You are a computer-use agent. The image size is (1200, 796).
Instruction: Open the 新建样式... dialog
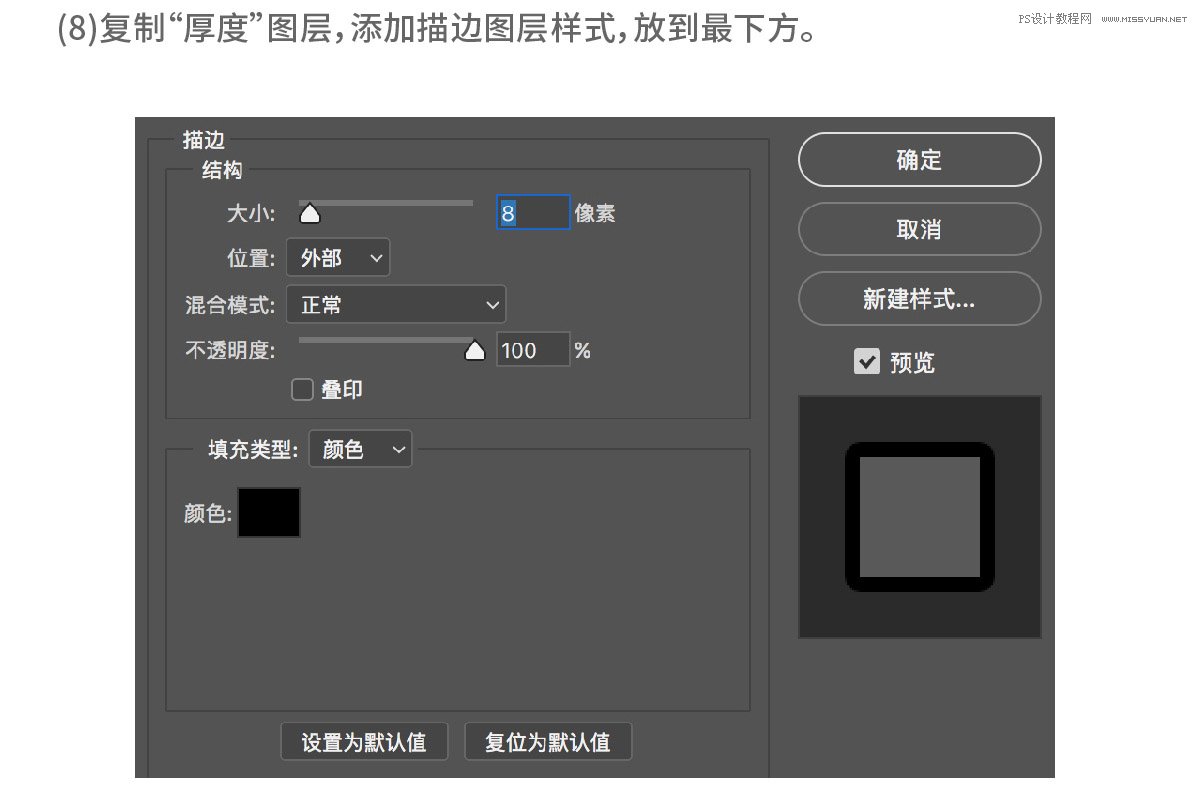tap(919, 299)
